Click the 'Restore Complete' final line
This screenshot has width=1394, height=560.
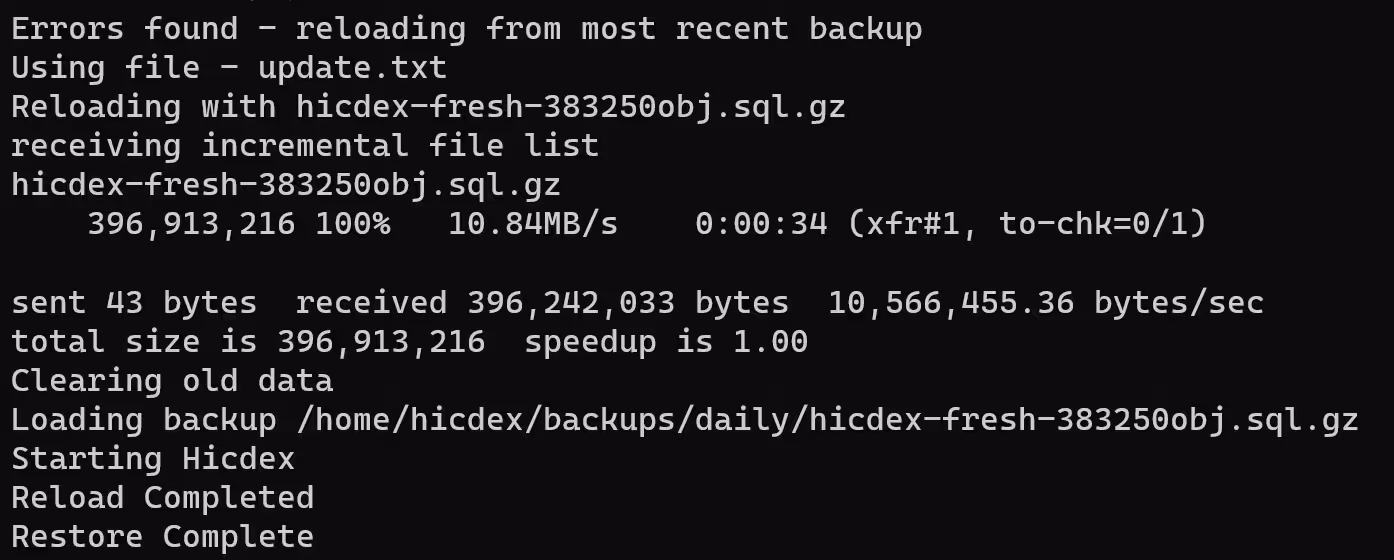(163, 536)
